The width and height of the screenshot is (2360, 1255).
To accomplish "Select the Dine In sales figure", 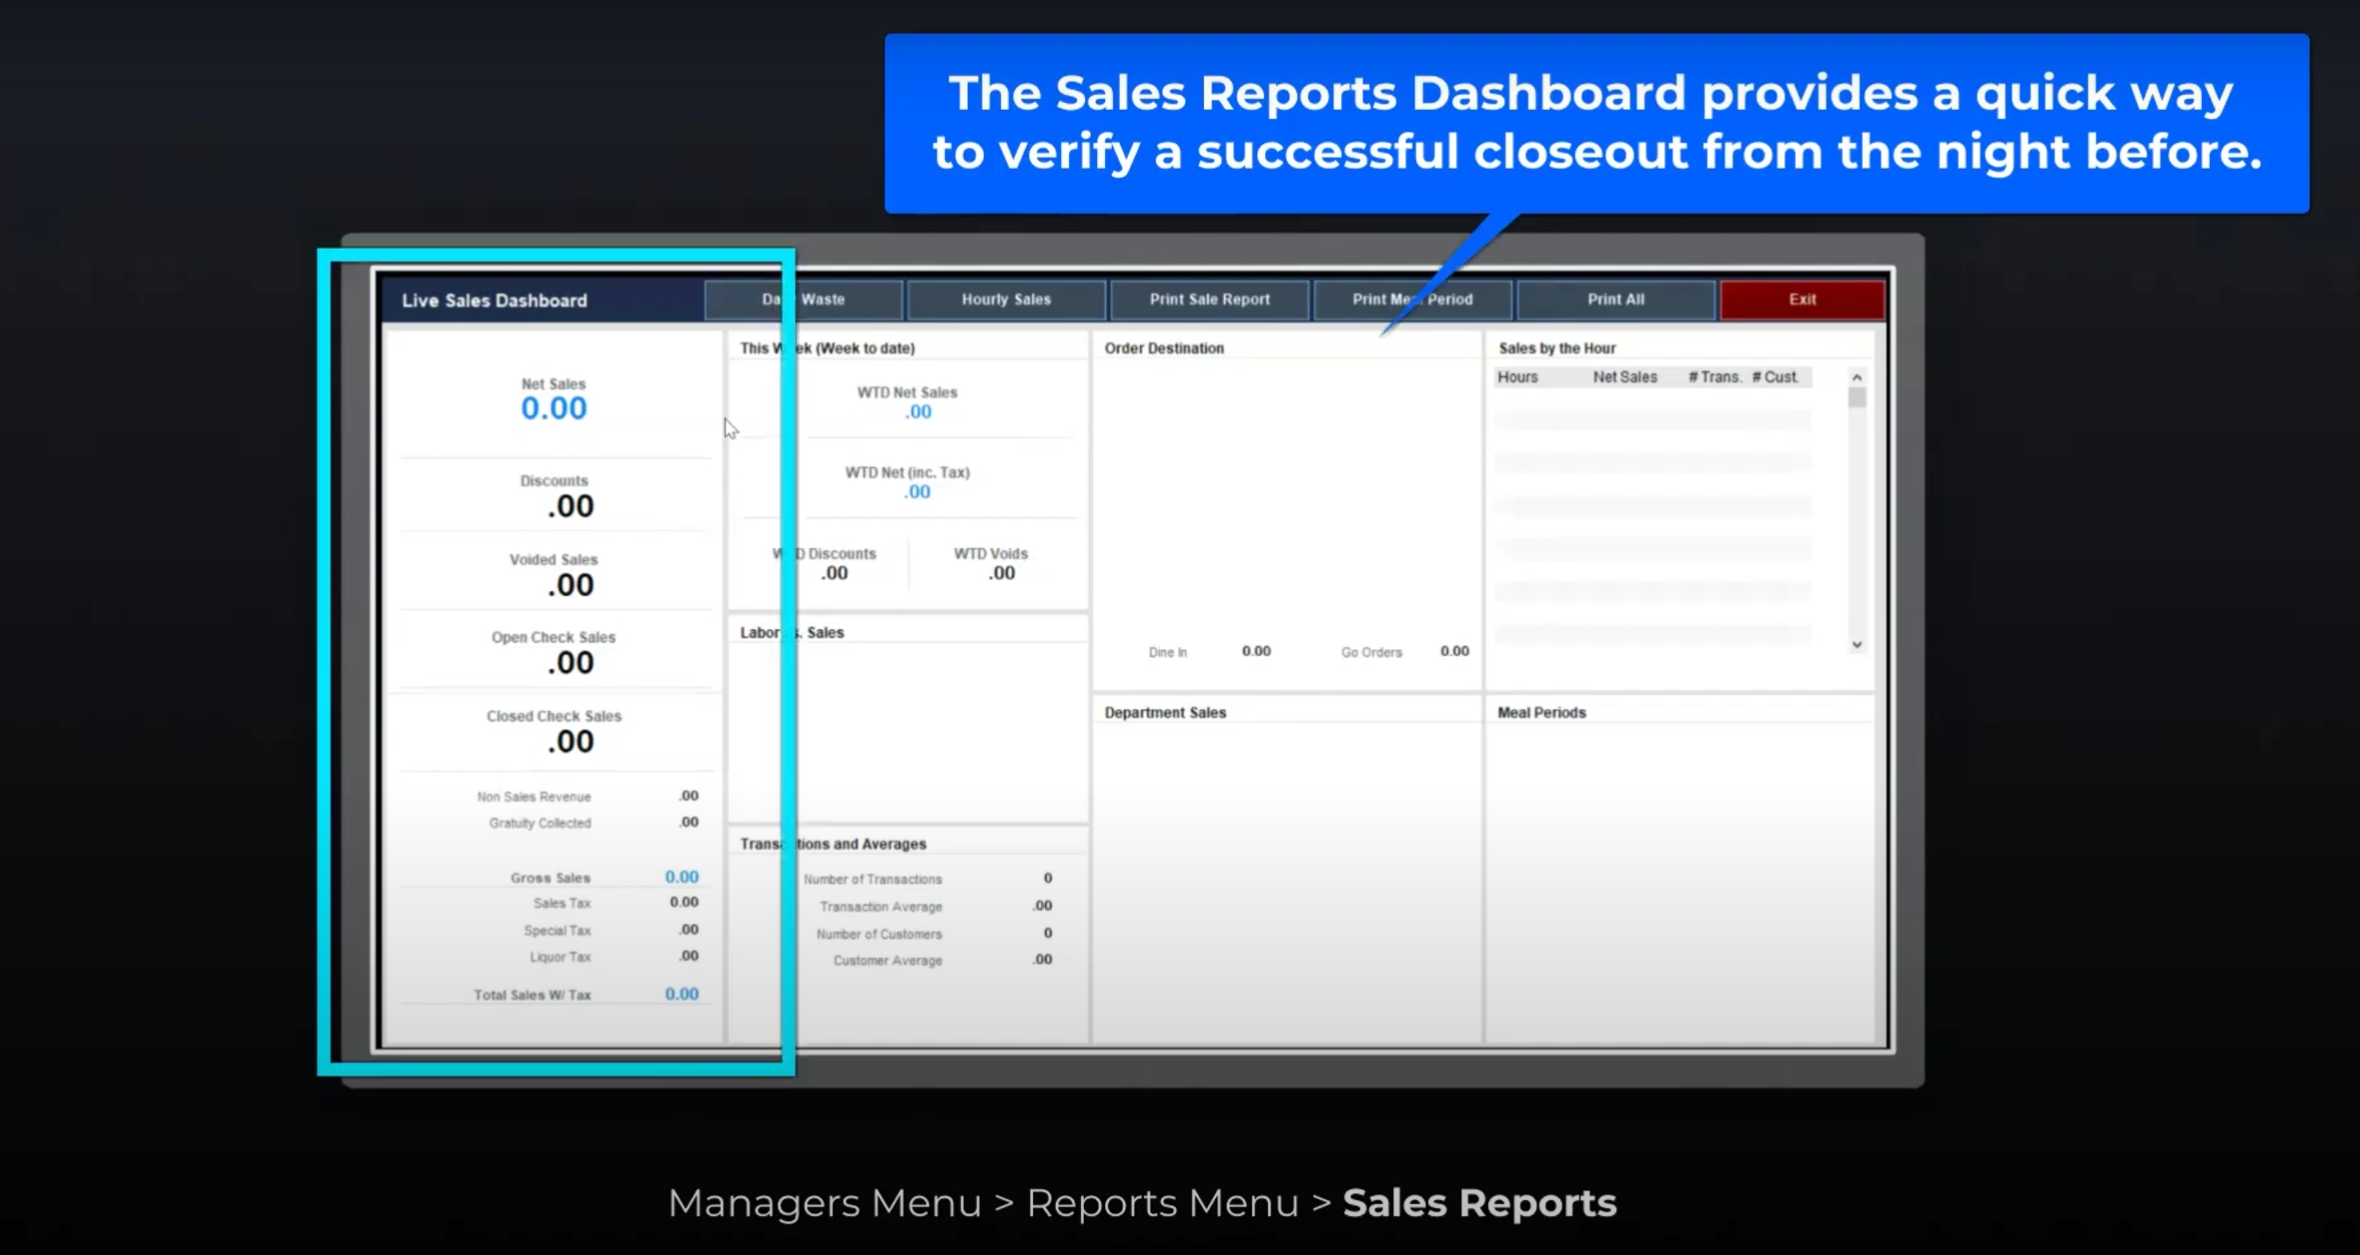I will [1256, 650].
